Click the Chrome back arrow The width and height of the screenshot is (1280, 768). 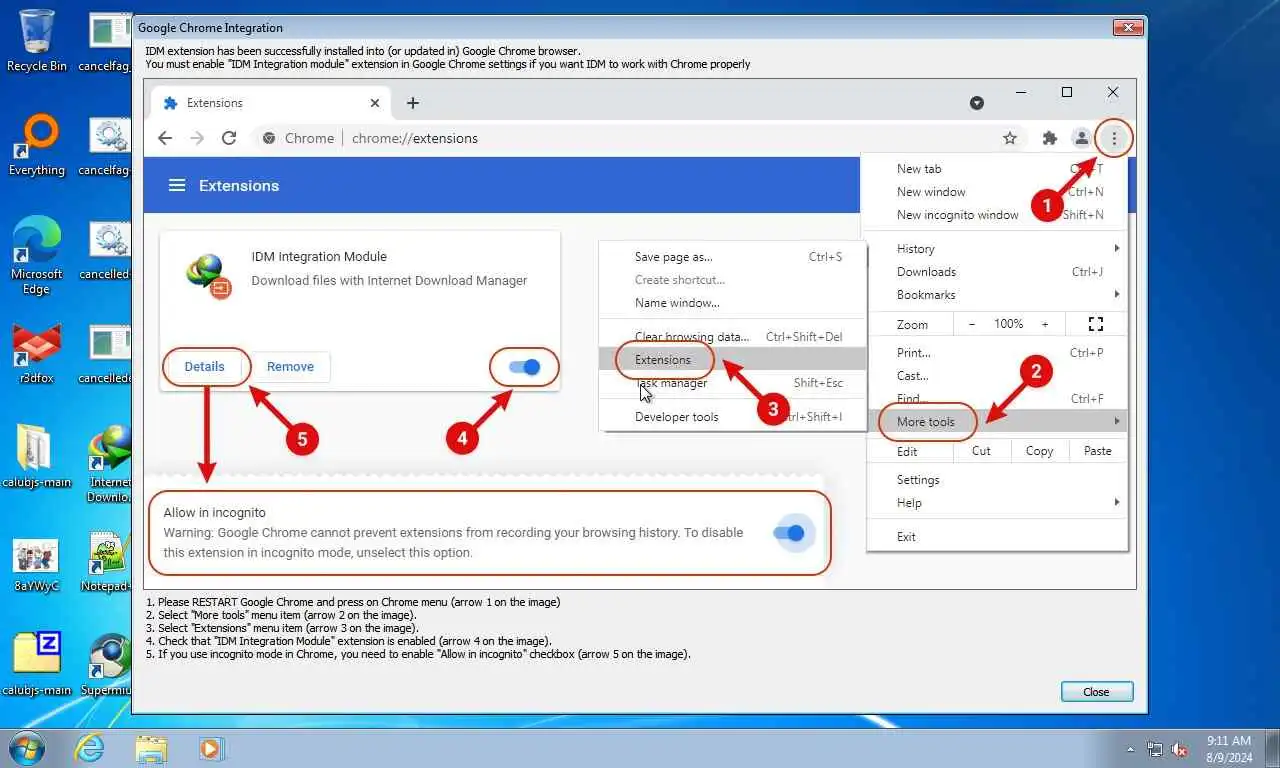(165, 138)
